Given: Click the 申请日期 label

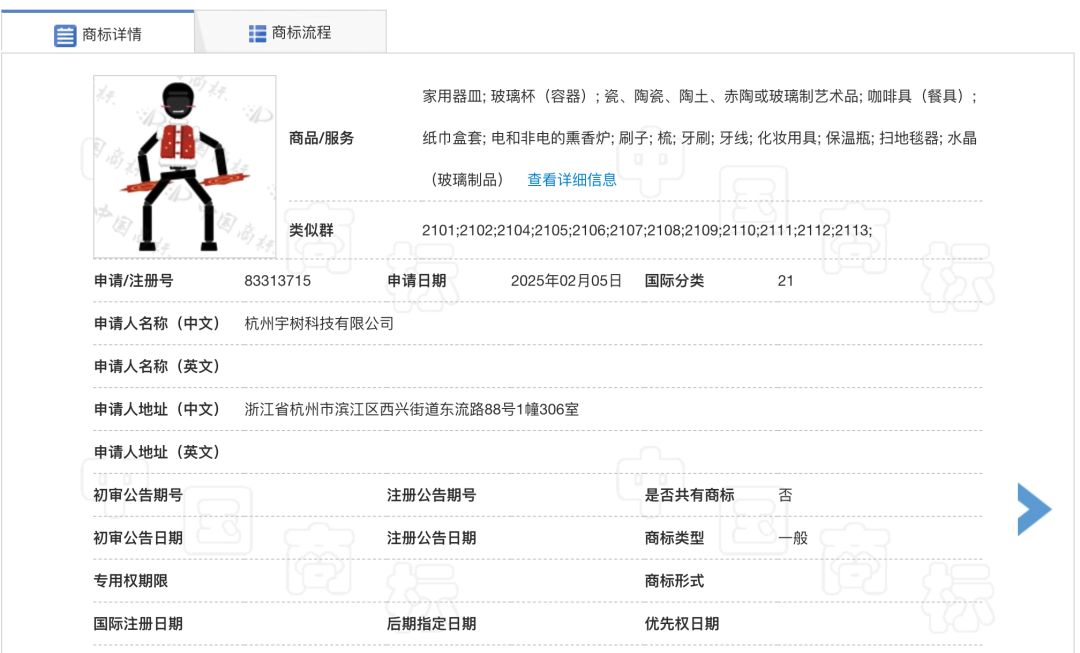Looking at the screenshot, I should tap(416, 281).
